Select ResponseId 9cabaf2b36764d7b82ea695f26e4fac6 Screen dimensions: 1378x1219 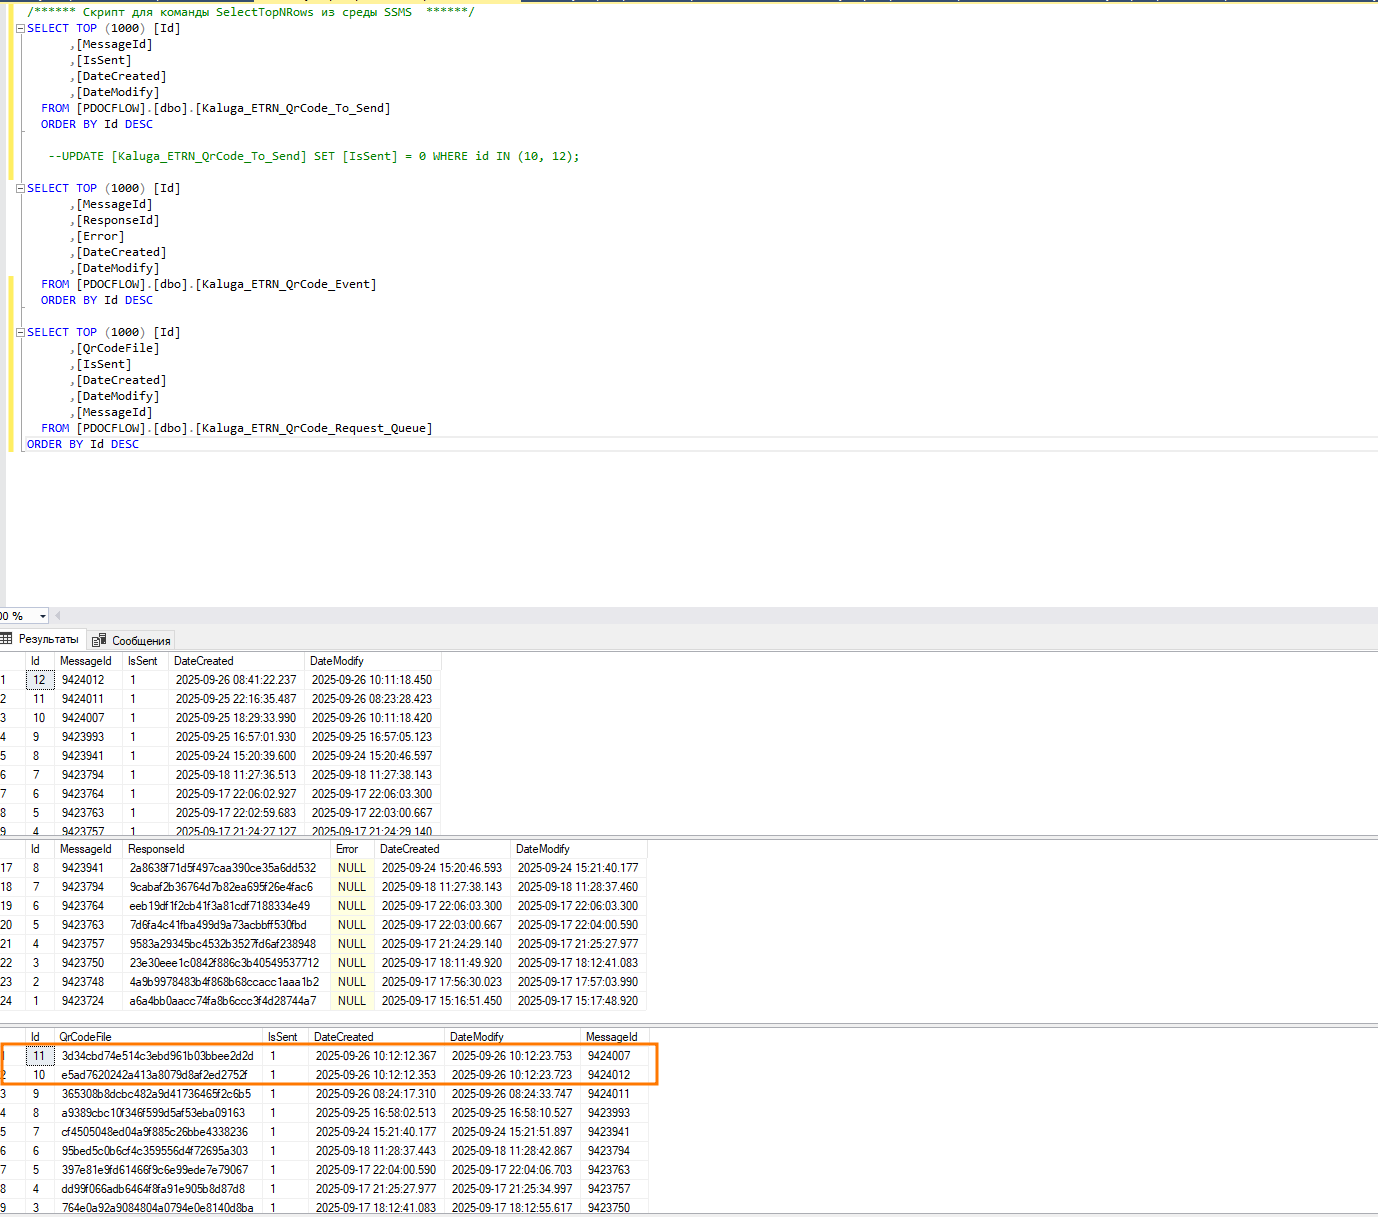(226, 887)
